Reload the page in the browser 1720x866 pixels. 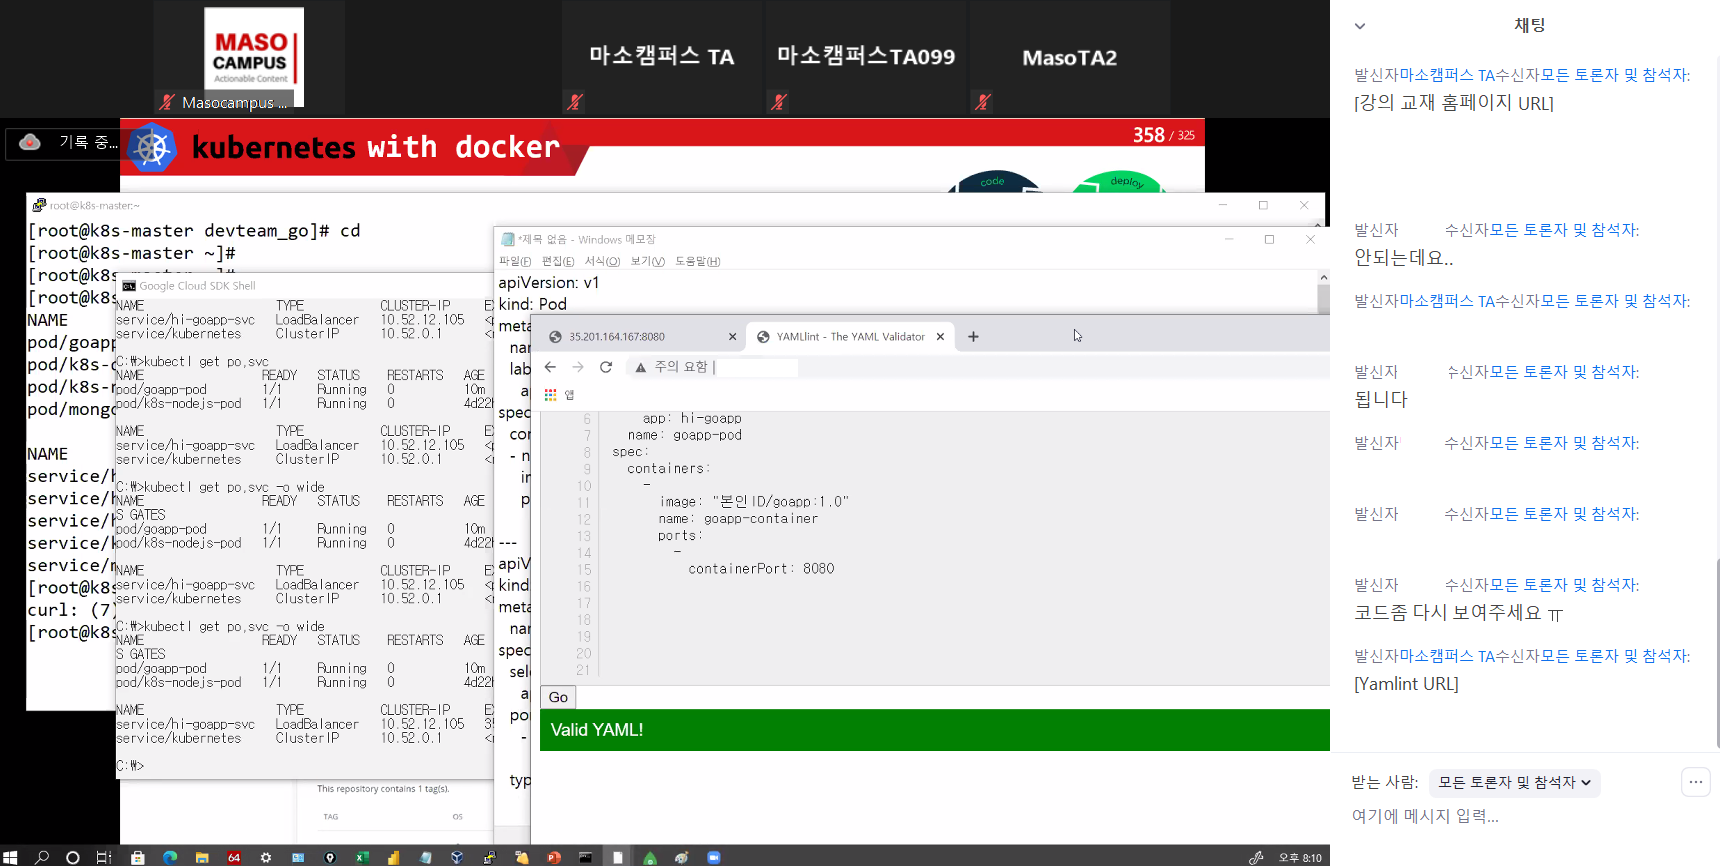[x=605, y=367]
